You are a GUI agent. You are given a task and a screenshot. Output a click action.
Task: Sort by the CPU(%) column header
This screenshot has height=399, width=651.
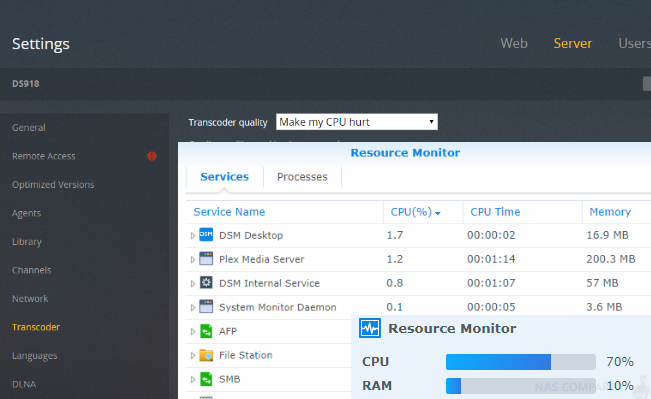click(415, 212)
